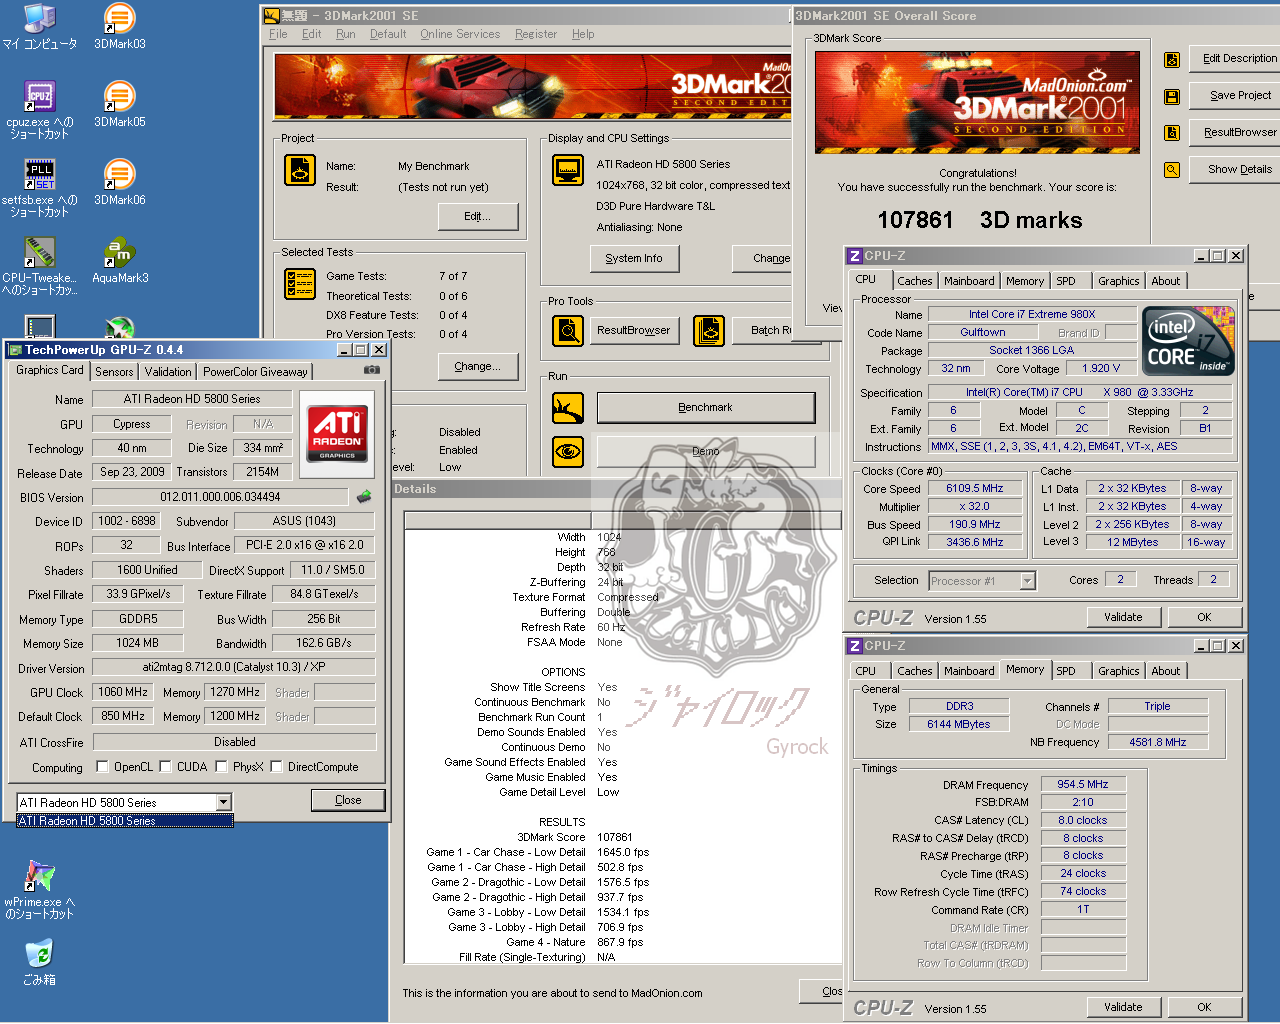Click the Core Speed value in CPU-Z

tap(975, 489)
